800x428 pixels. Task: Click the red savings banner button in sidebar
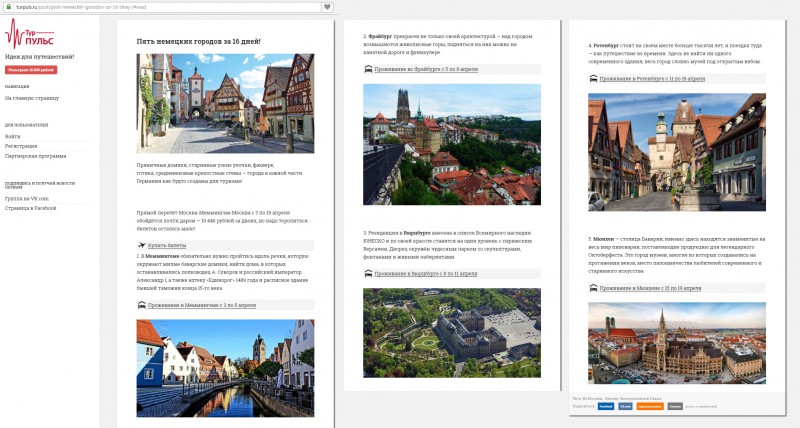click(31, 70)
